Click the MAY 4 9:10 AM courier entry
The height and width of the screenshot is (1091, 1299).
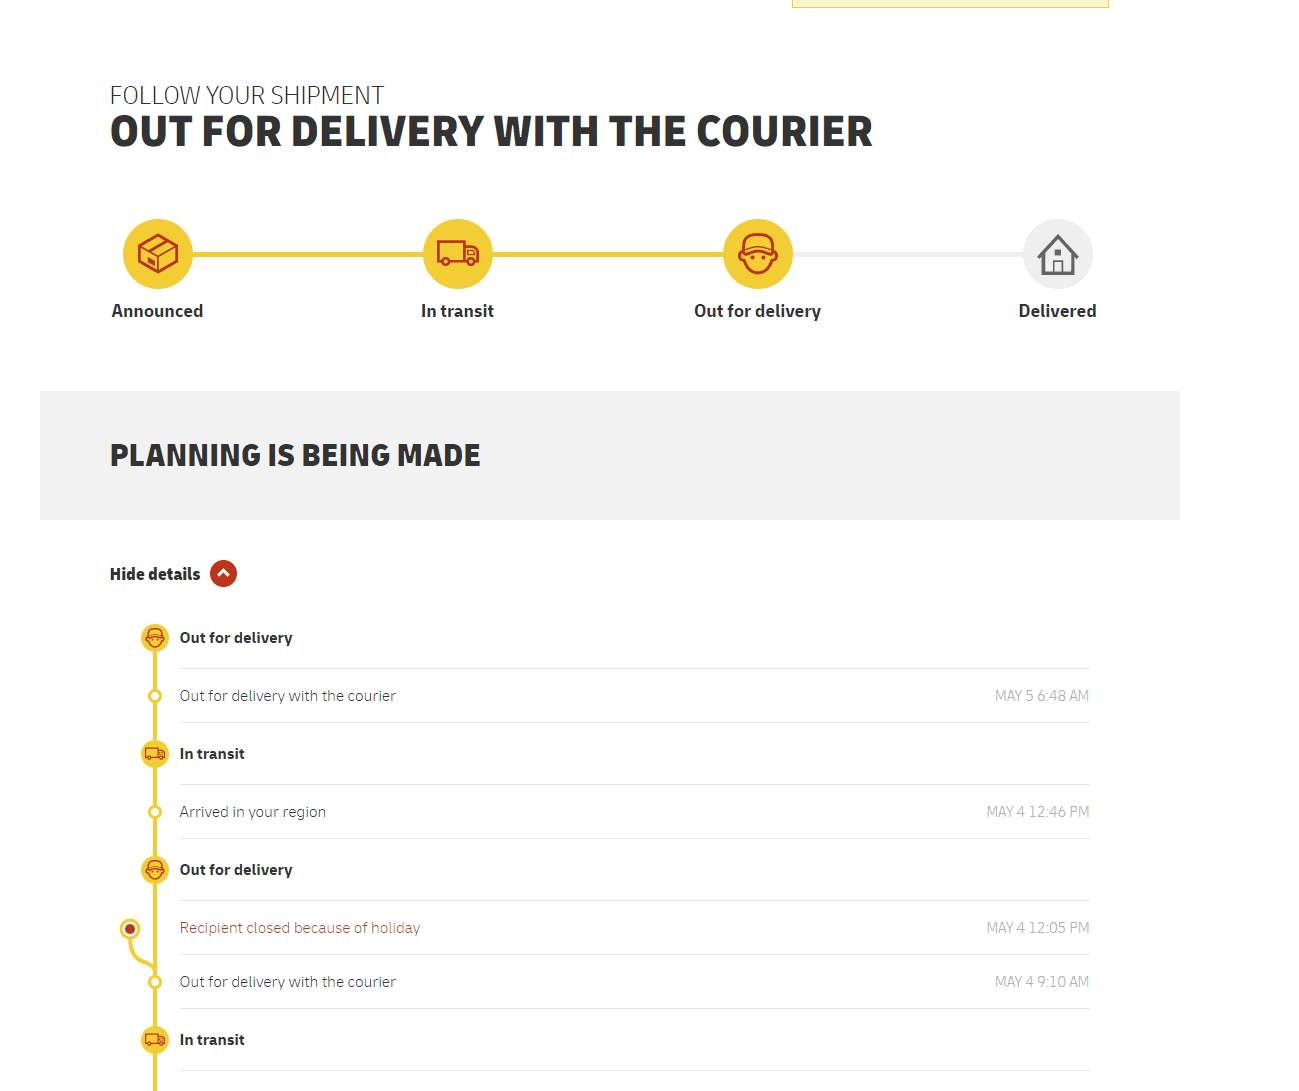coord(634,982)
